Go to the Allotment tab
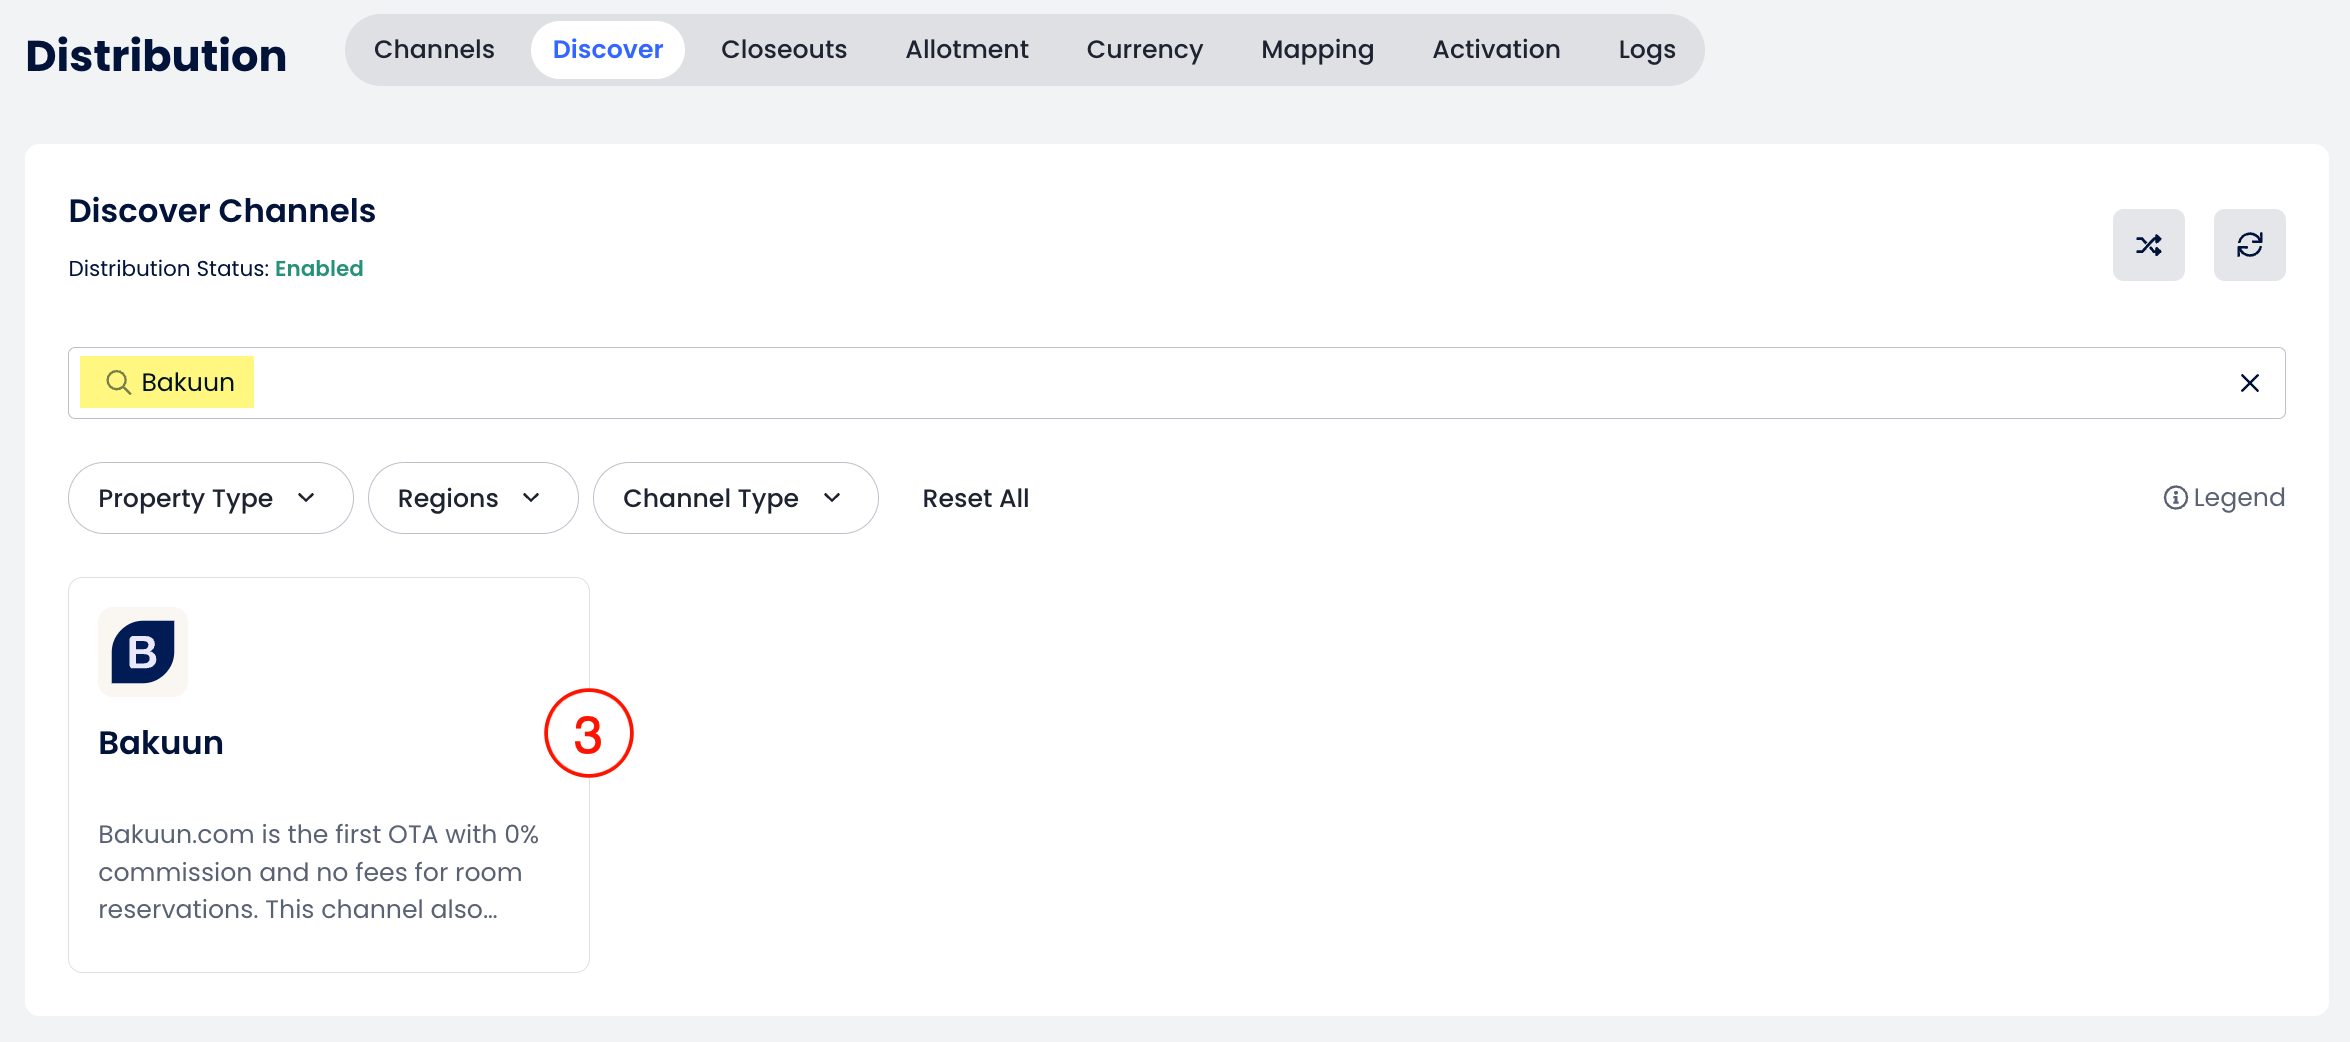The image size is (2350, 1042). (966, 49)
